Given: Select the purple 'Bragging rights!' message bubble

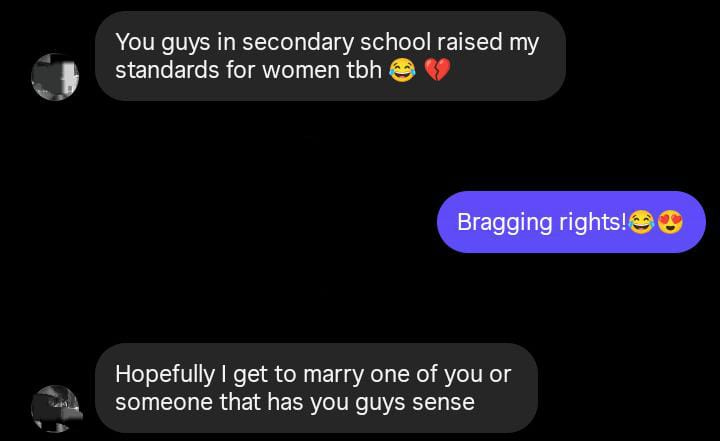Looking at the screenshot, I should click(571, 222).
